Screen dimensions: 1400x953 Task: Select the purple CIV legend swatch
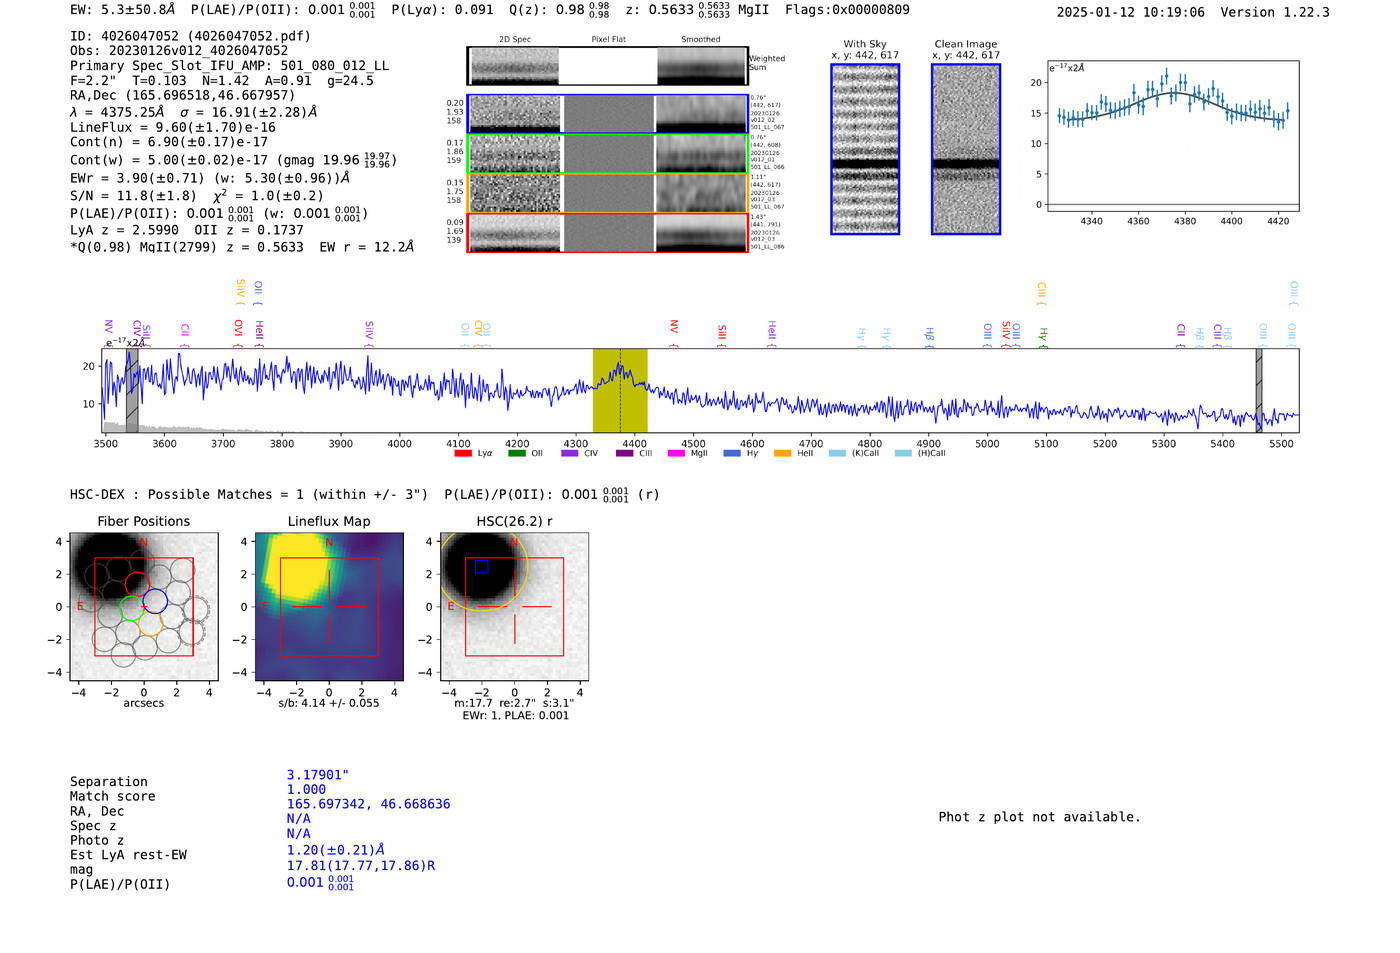tap(570, 454)
